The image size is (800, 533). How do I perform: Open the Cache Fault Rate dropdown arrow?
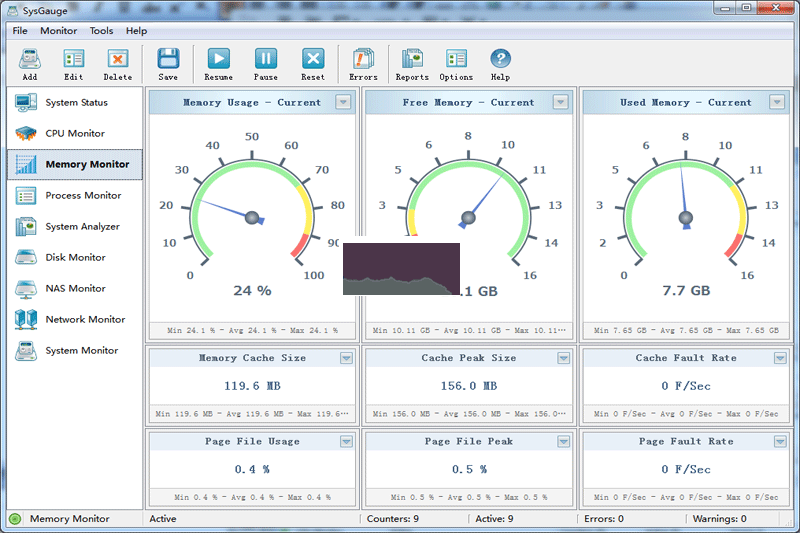coord(778,358)
